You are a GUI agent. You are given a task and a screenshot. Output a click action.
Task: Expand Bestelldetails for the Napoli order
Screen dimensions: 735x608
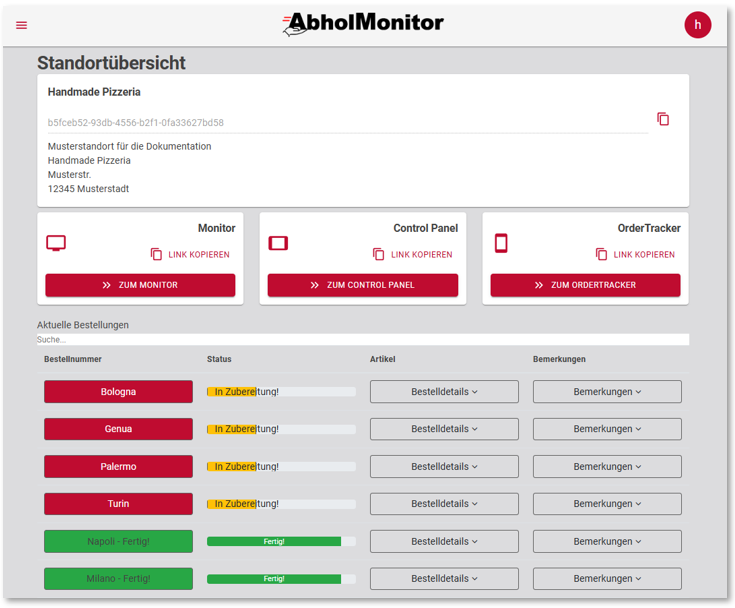tap(444, 541)
